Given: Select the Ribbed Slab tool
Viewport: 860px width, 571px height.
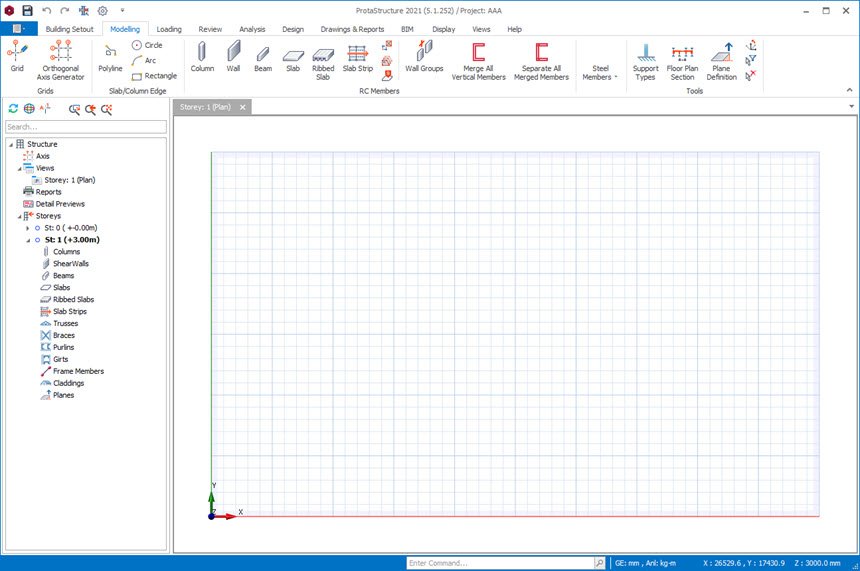Looking at the screenshot, I should (323, 63).
